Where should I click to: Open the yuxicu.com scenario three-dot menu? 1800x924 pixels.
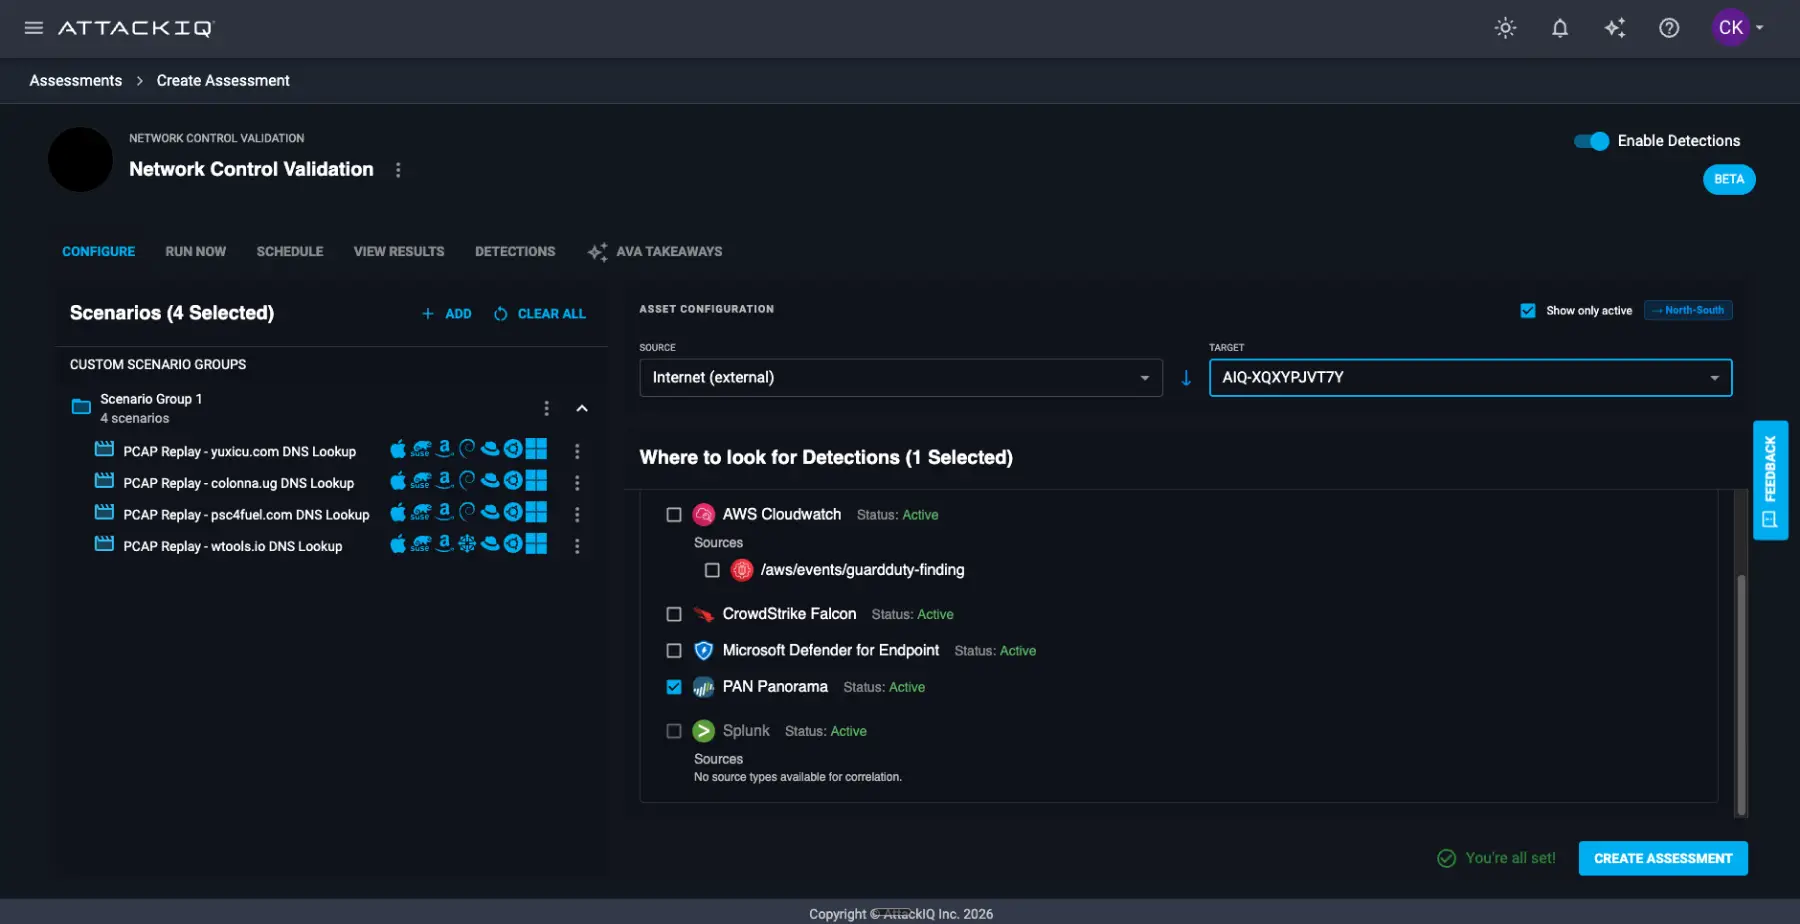point(577,451)
